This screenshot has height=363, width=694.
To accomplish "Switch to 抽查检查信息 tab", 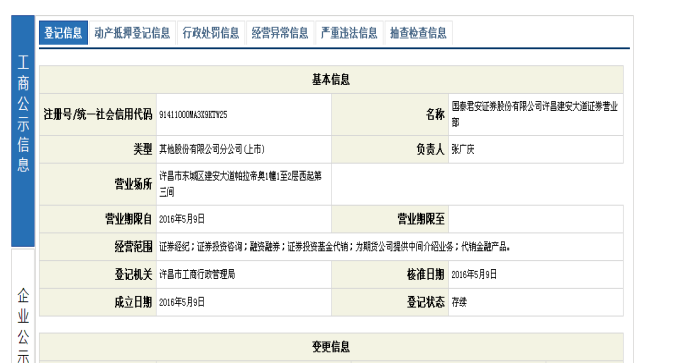I will (418, 33).
